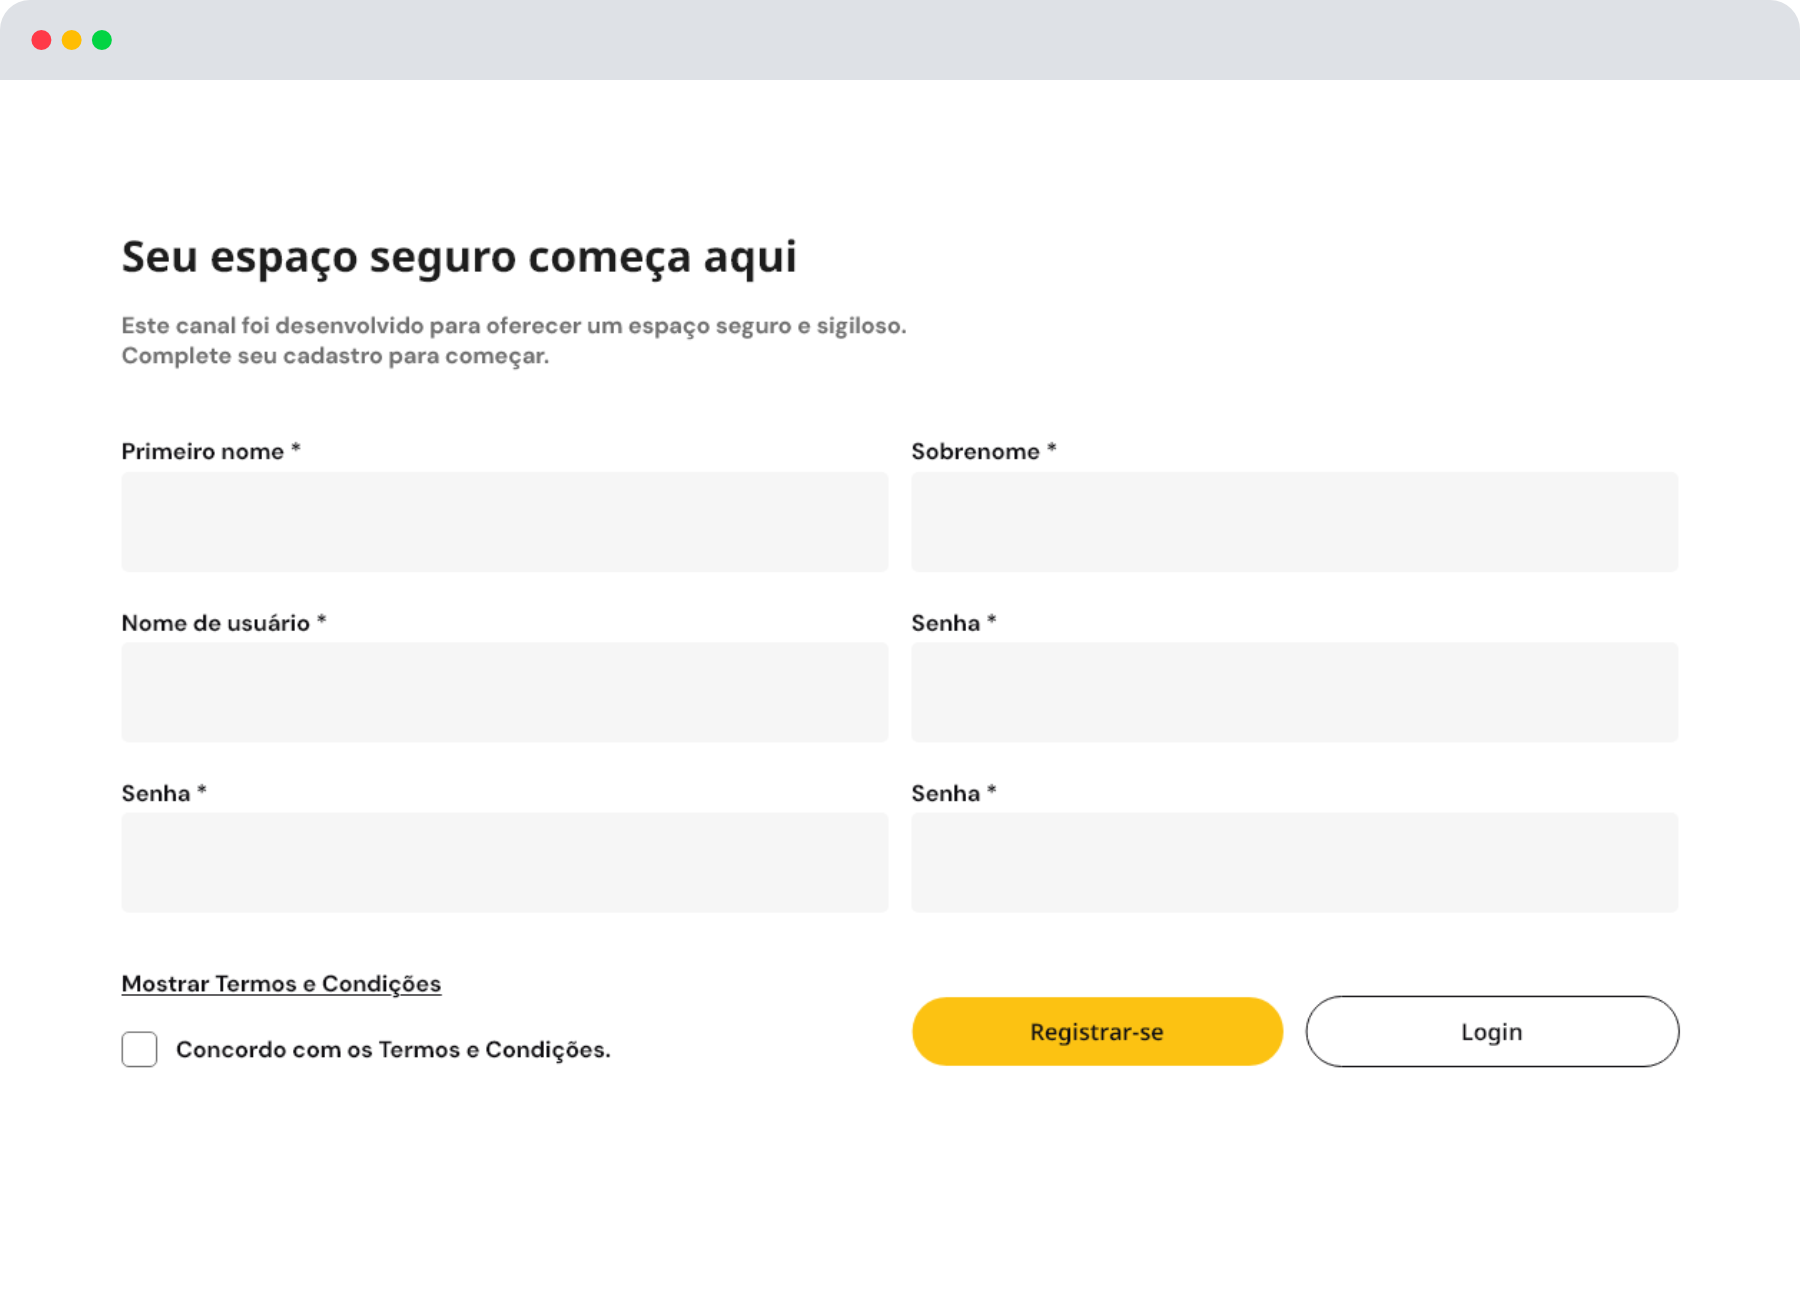Click the Login button

[x=1491, y=1031]
